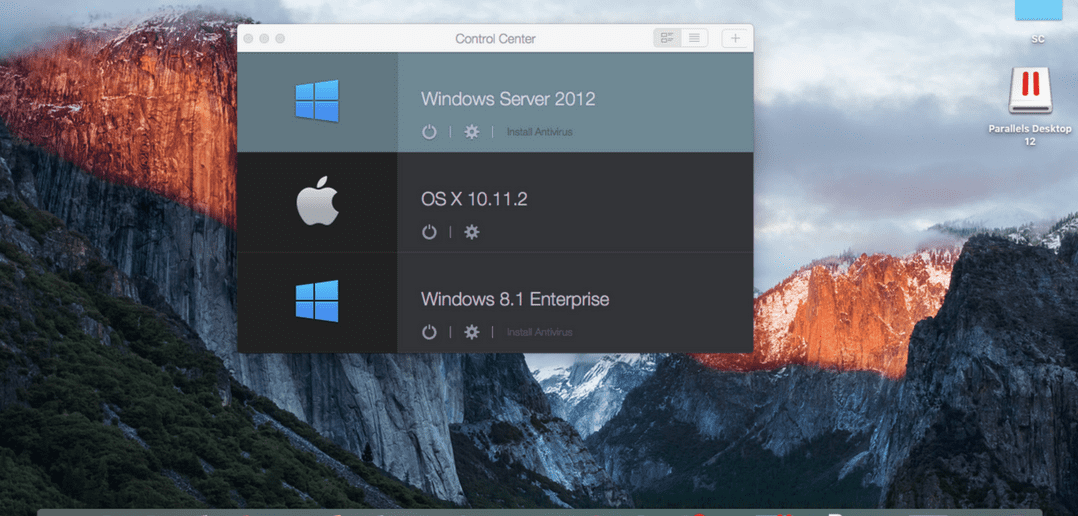Select the Windows 8.1 Enterprise logo thumbnail
Viewport: 1078px width, 516px height.
point(317,301)
